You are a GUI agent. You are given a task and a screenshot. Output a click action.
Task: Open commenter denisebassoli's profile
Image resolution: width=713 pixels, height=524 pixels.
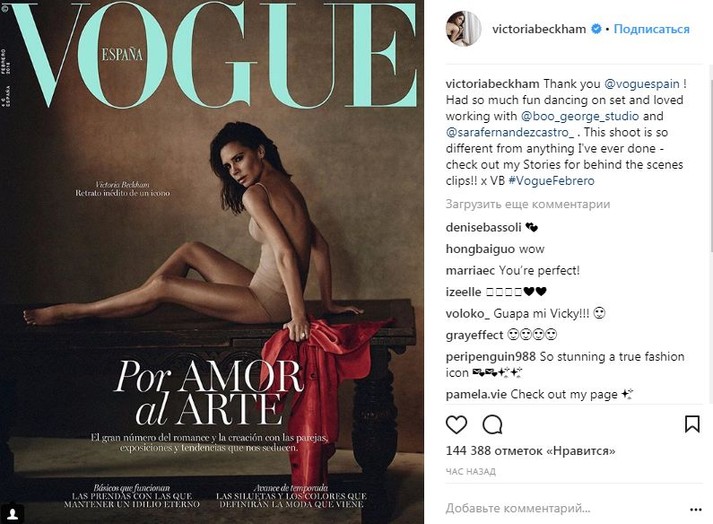click(483, 227)
